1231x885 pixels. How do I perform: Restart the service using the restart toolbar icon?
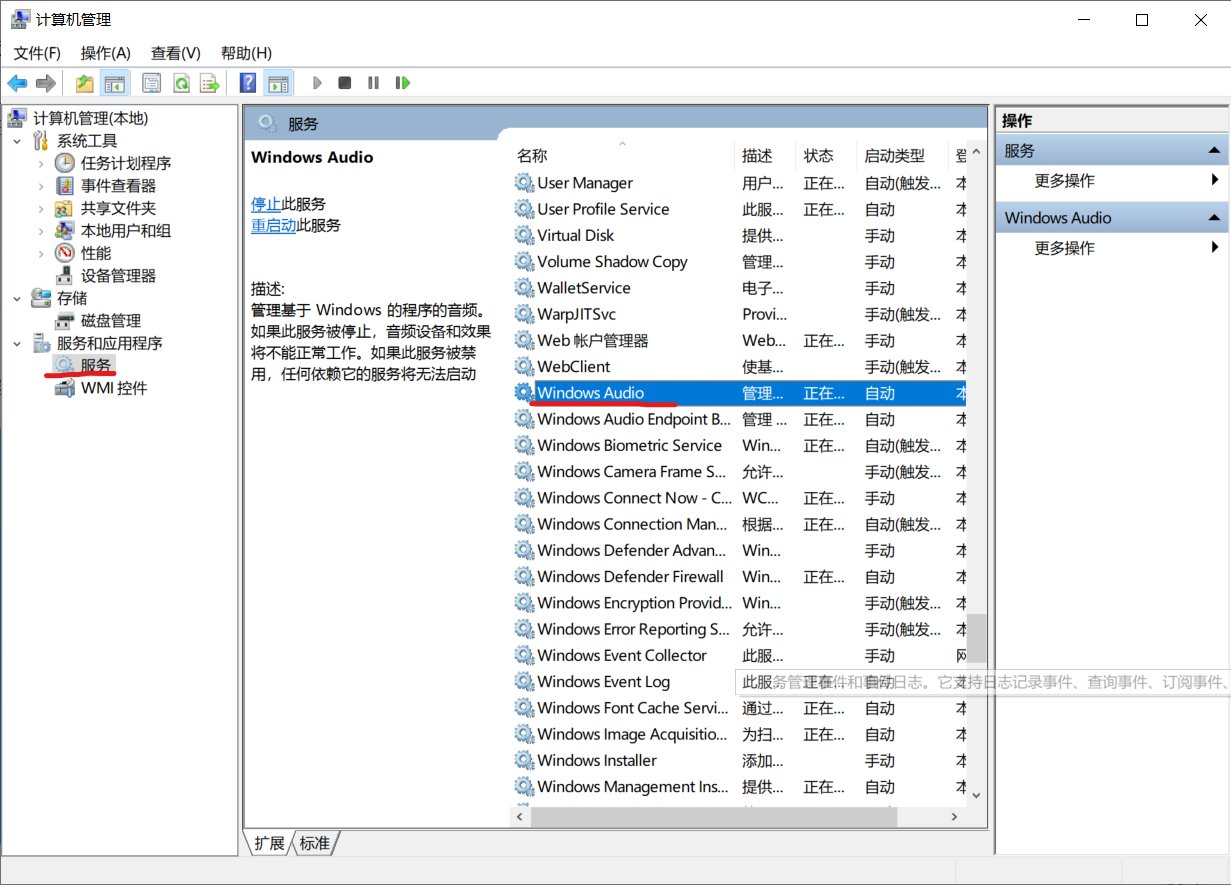click(x=402, y=82)
